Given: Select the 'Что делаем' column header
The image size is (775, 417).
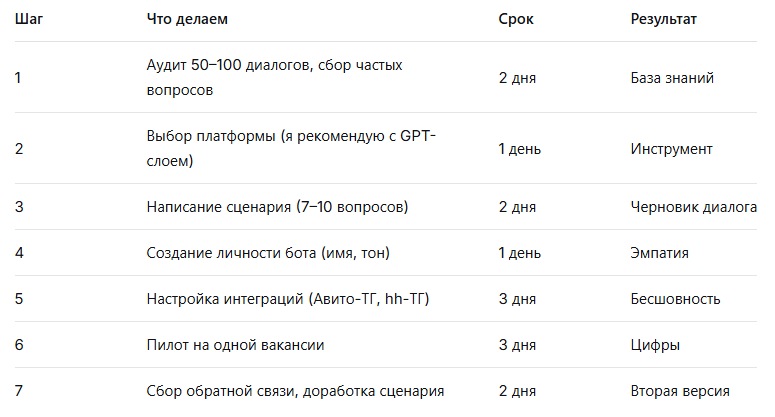Looking at the screenshot, I should coord(187,19).
